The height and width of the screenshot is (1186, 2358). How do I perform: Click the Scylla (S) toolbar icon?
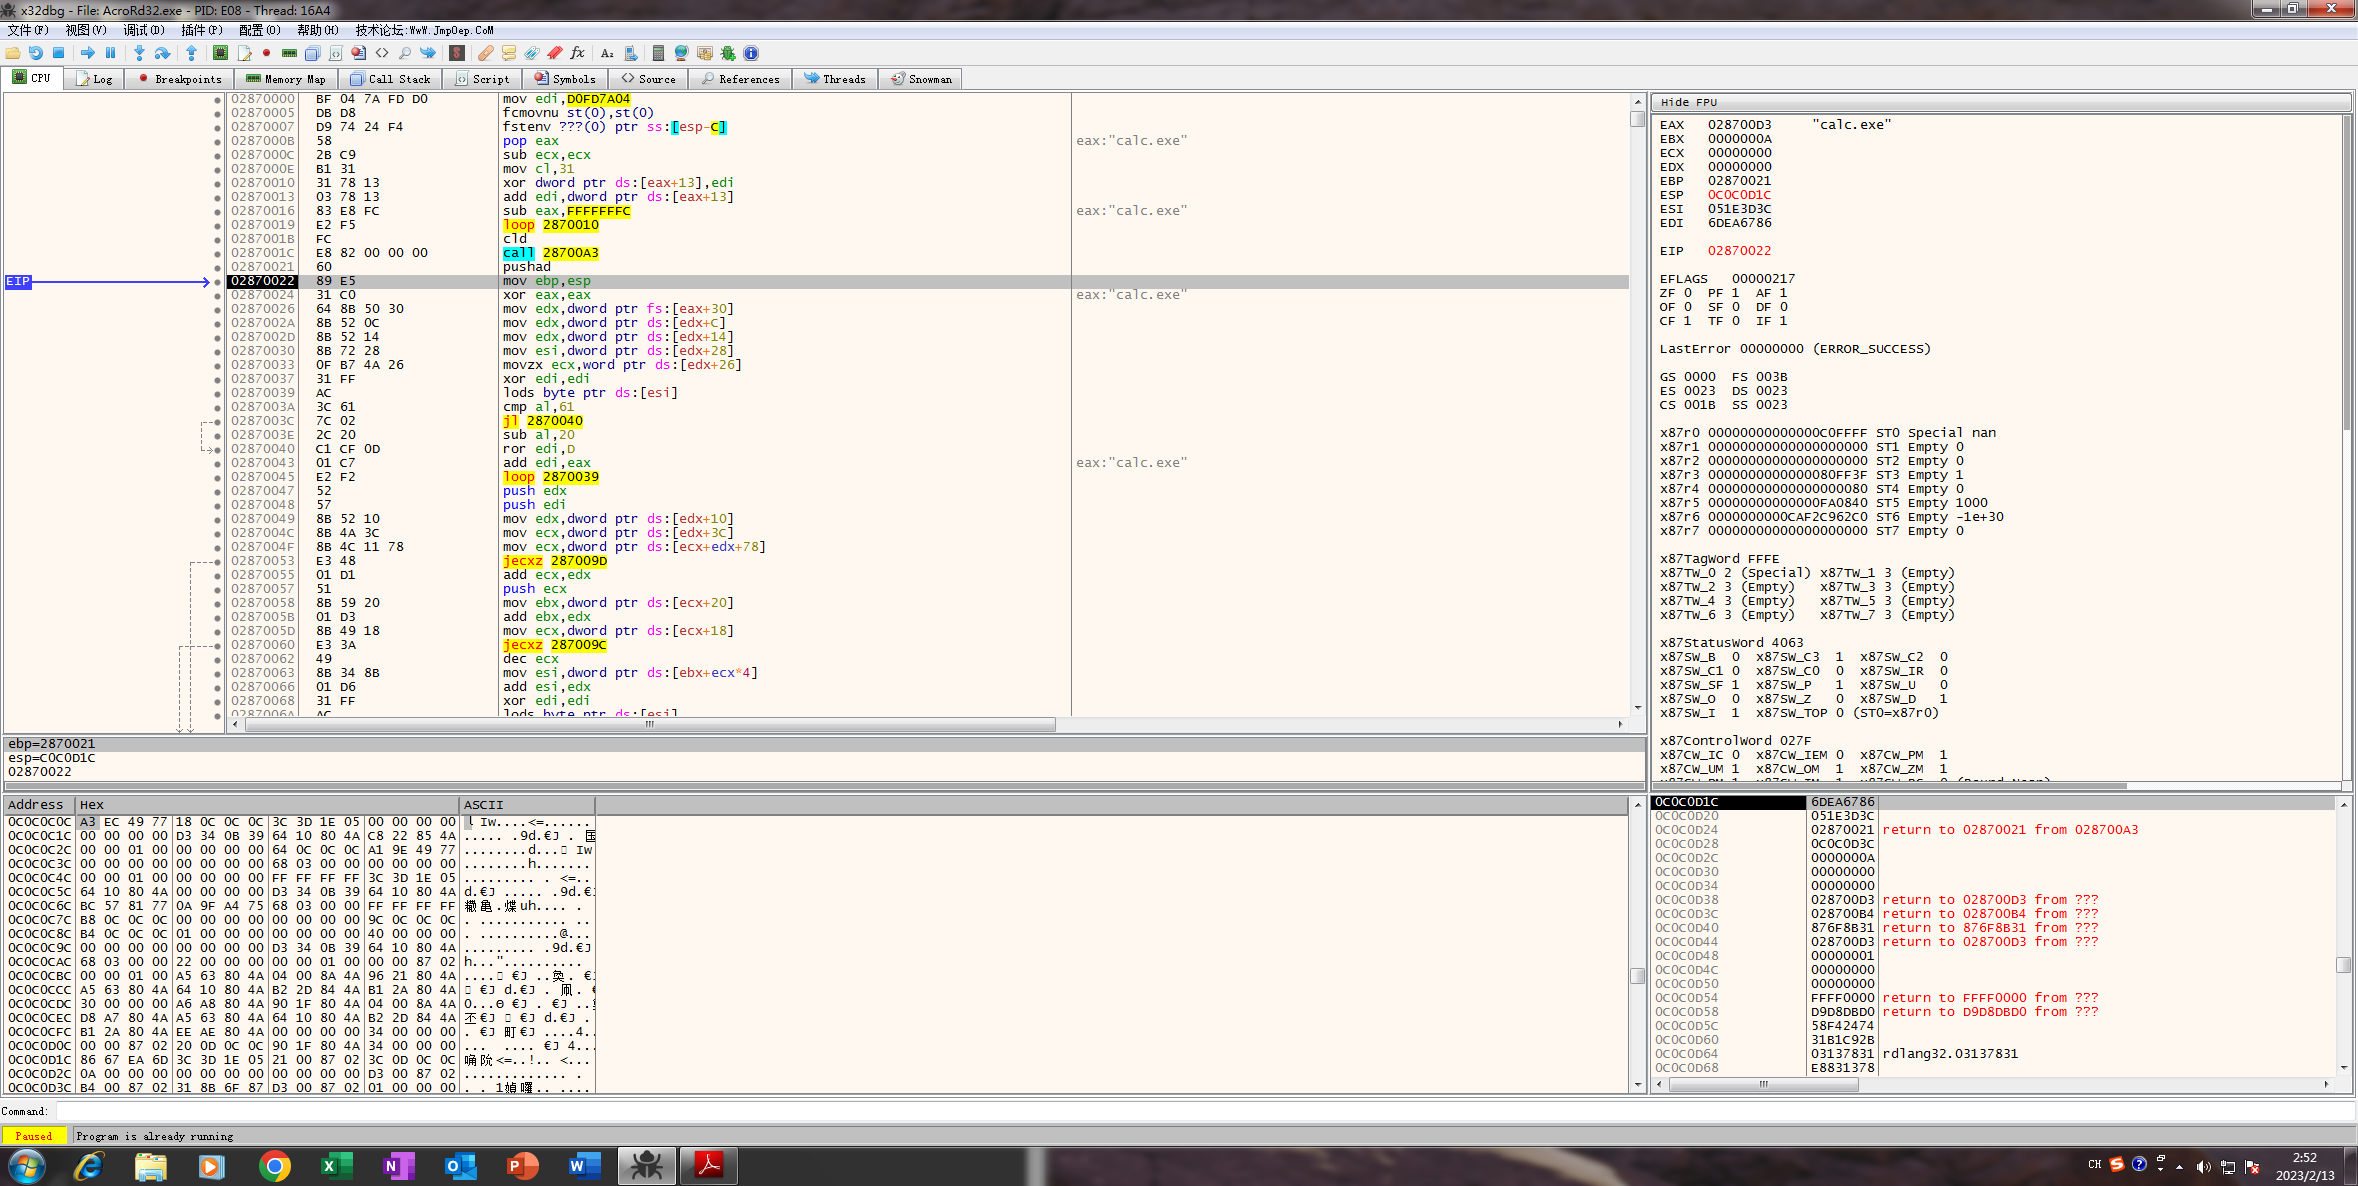[x=456, y=53]
